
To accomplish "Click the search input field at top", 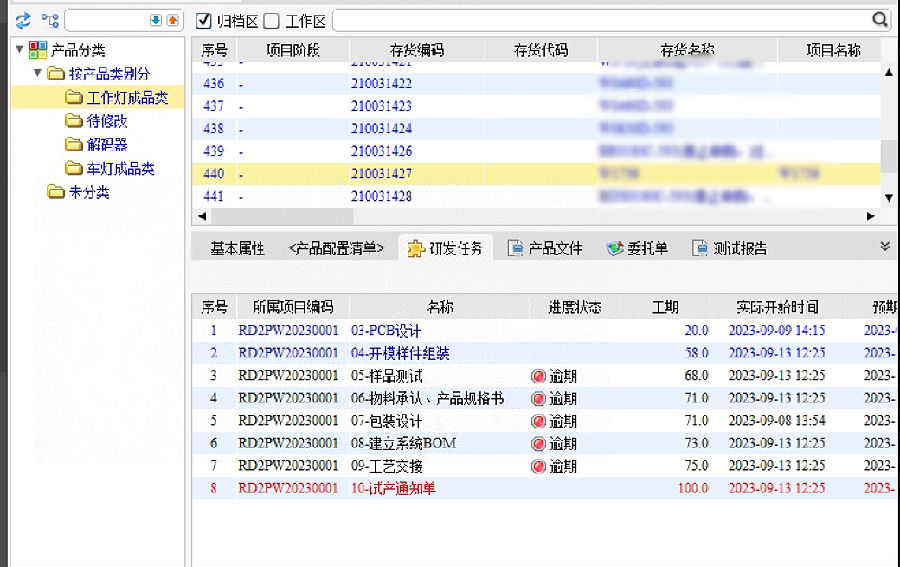I will pos(600,20).
